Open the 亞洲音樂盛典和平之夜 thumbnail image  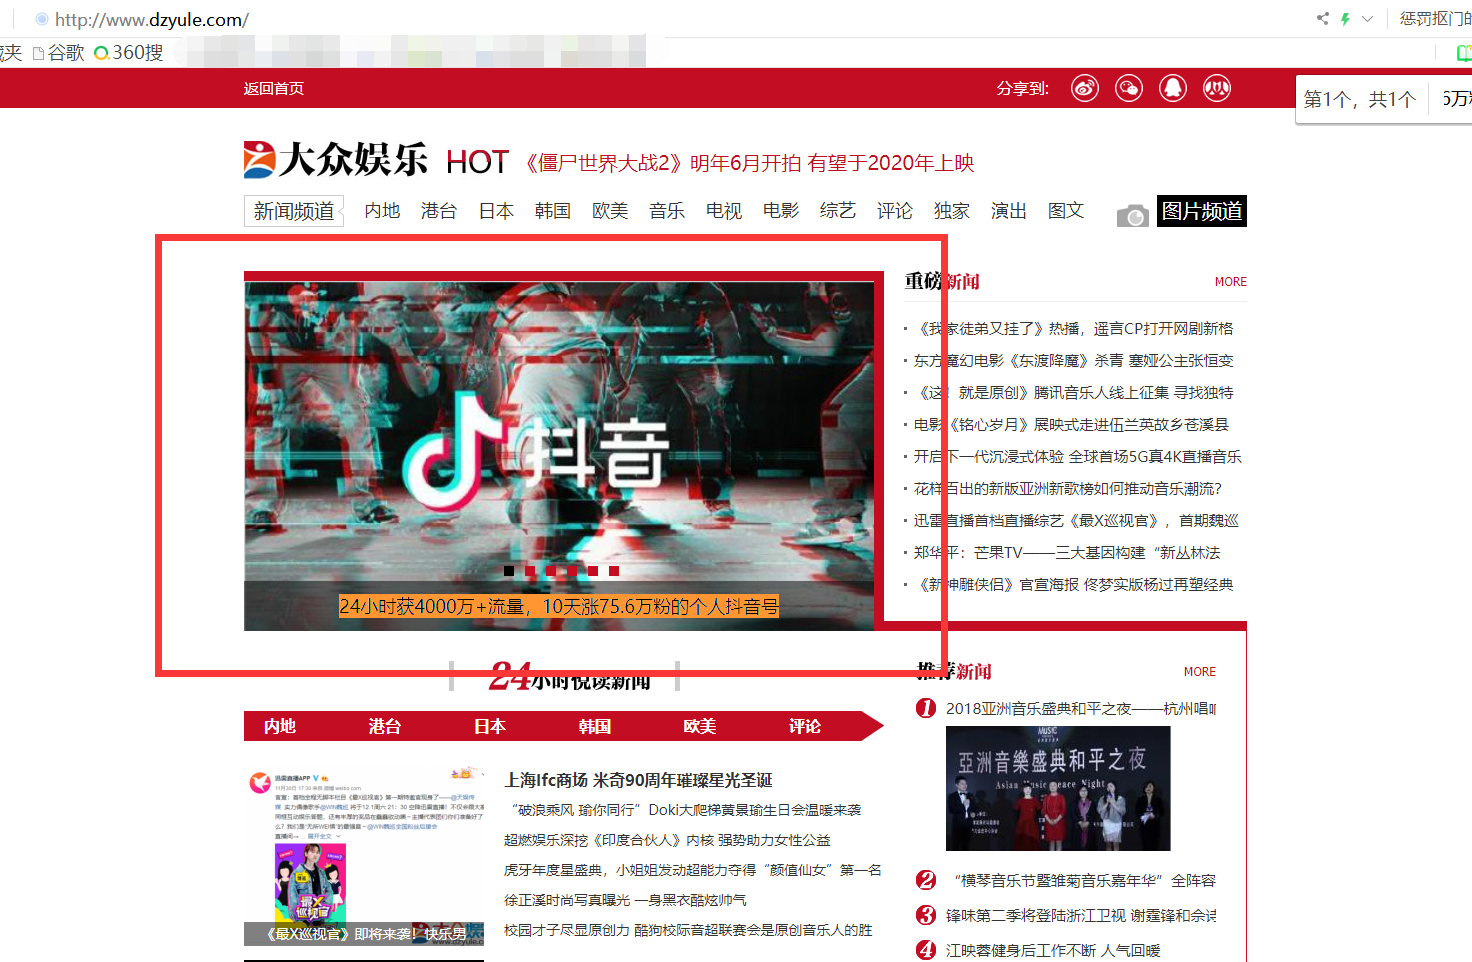(x=1058, y=789)
